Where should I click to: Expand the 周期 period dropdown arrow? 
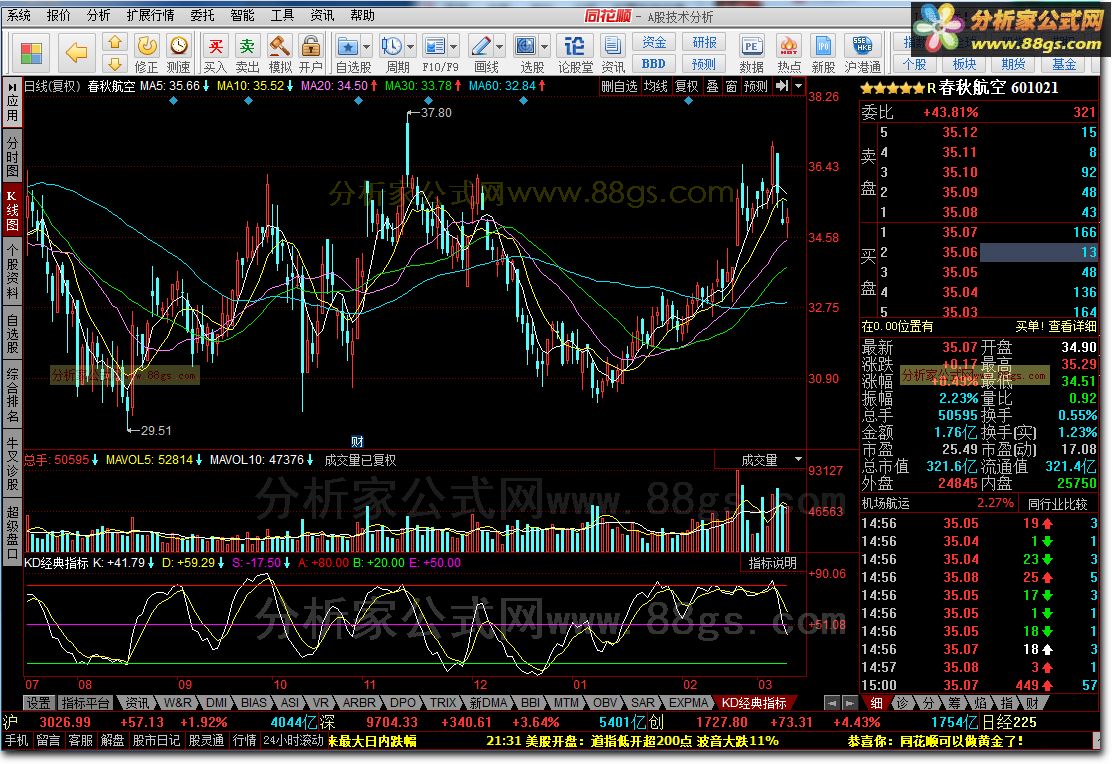[410, 48]
